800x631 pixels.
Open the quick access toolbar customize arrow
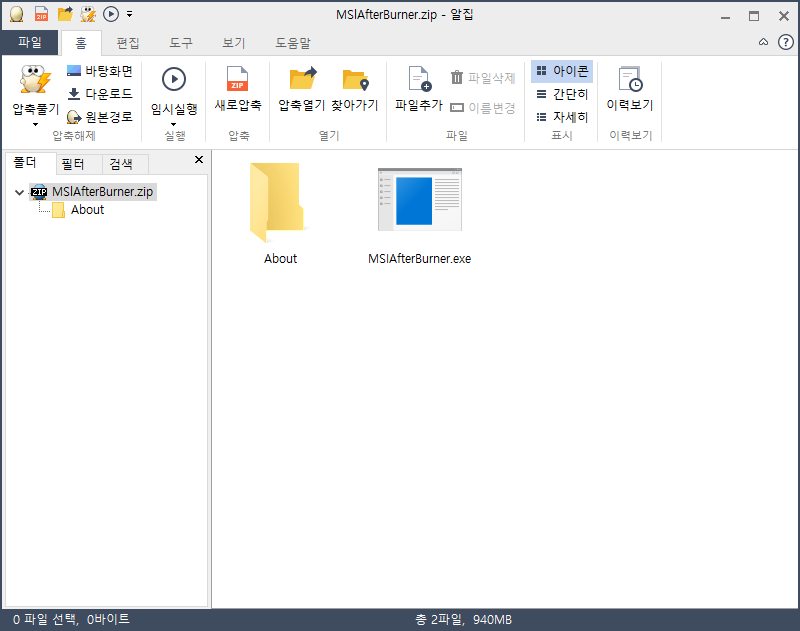(x=130, y=15)
